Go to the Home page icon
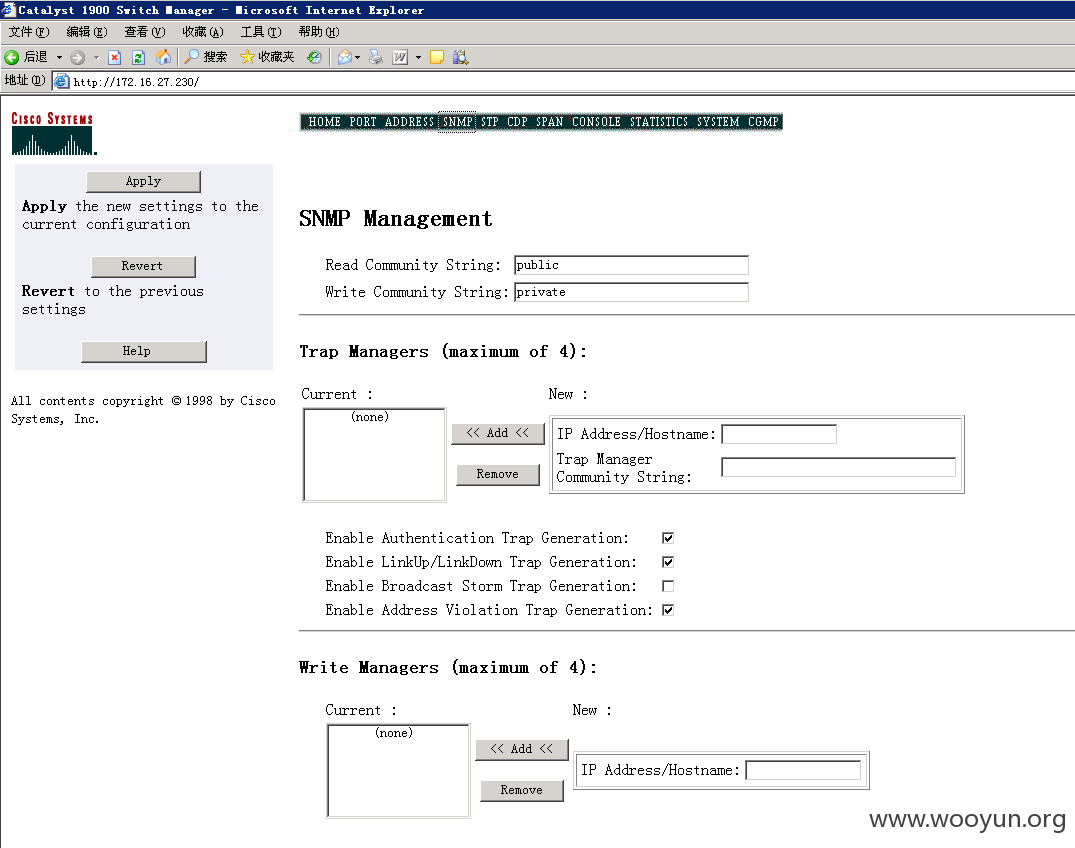Viewport: 1075px width, 848px height. click(163, 57)
